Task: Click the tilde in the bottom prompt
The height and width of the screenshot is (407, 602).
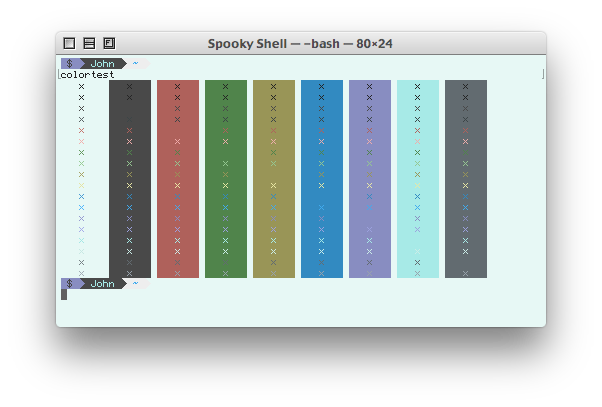Action: point(135,283)
